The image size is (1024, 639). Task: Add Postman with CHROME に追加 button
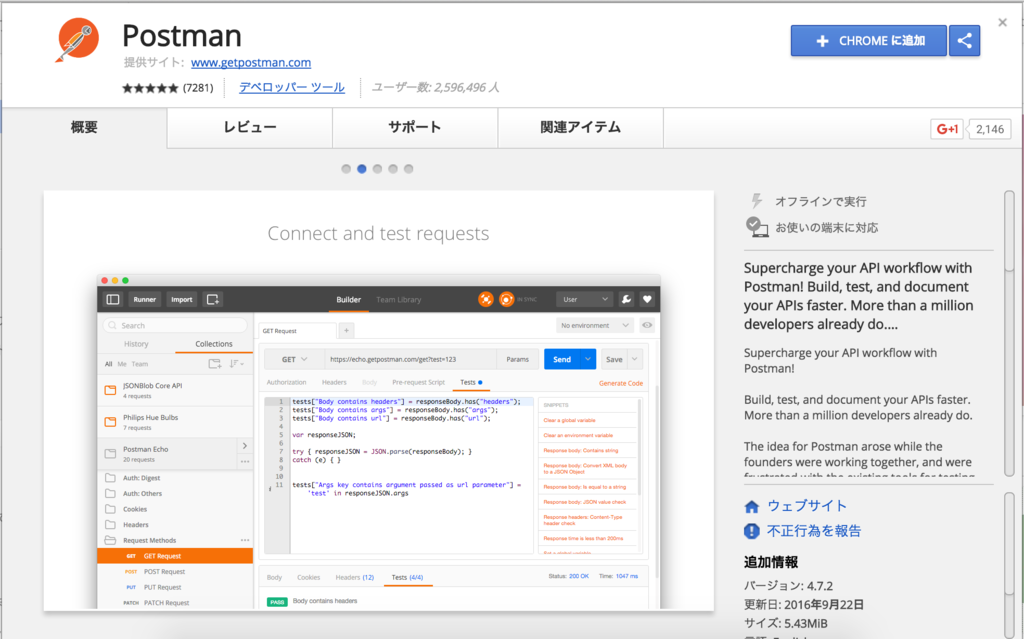869,41
